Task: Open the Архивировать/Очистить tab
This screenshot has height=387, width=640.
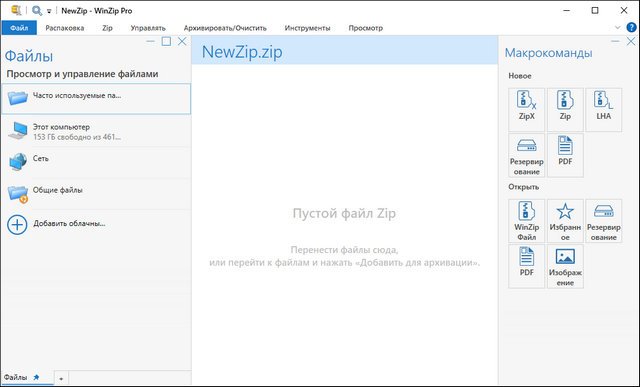Action: tap(225, 28)
